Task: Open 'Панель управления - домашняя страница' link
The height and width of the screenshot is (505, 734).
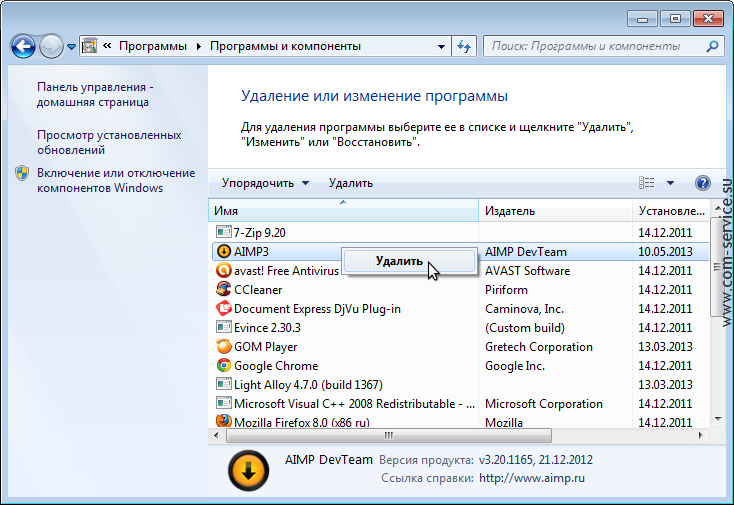Action: click(95, 95)
